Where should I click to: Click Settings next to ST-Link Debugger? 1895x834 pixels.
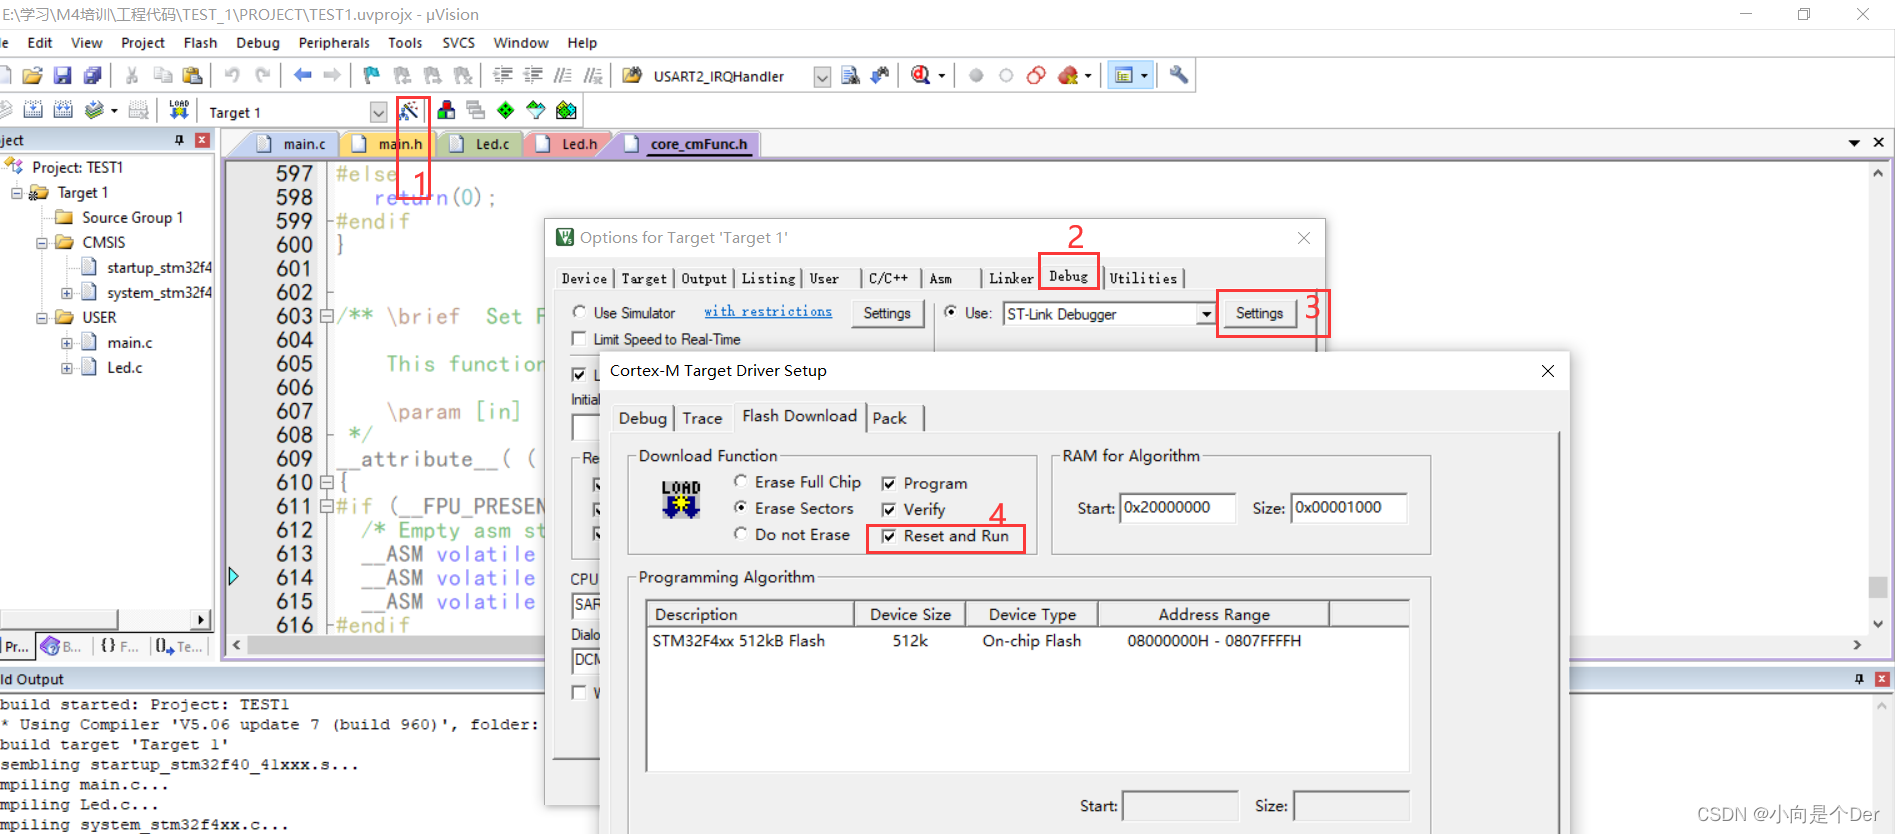pos(1259,313)
